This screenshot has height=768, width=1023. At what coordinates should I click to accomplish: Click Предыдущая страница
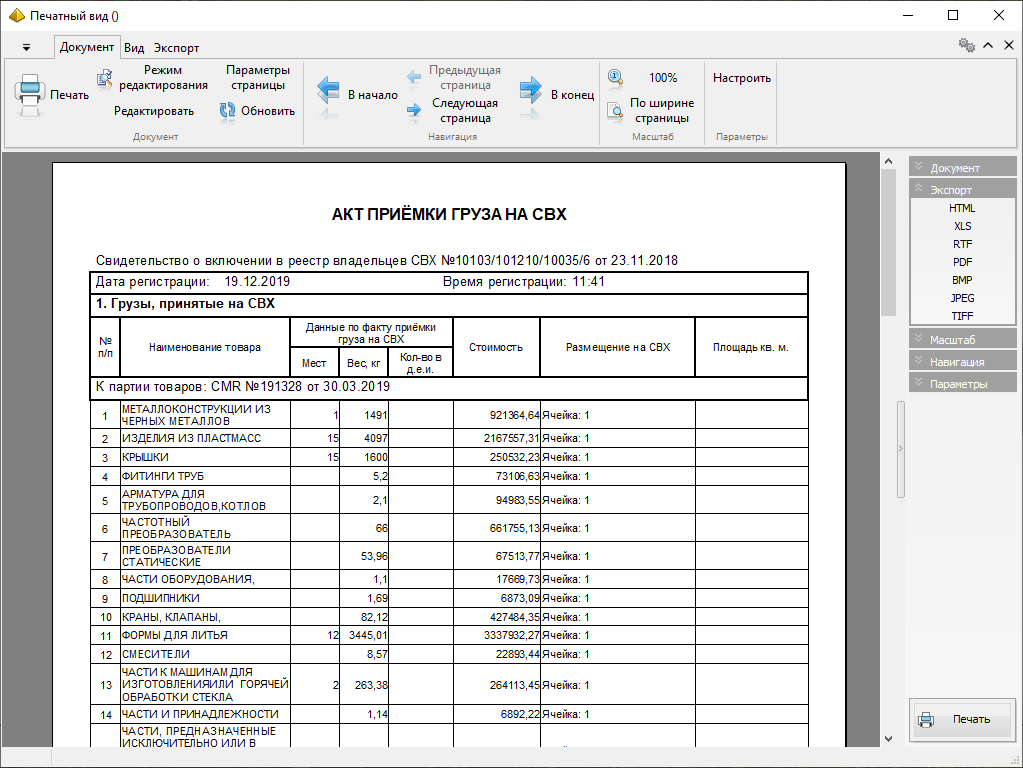tap(465, 77)
